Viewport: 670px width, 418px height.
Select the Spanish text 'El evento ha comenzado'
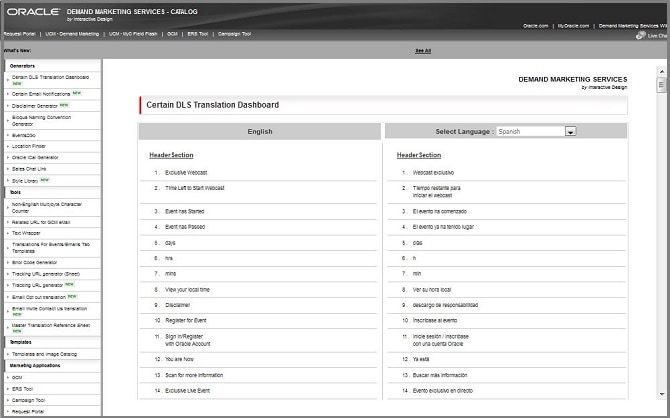pos(440,212)
